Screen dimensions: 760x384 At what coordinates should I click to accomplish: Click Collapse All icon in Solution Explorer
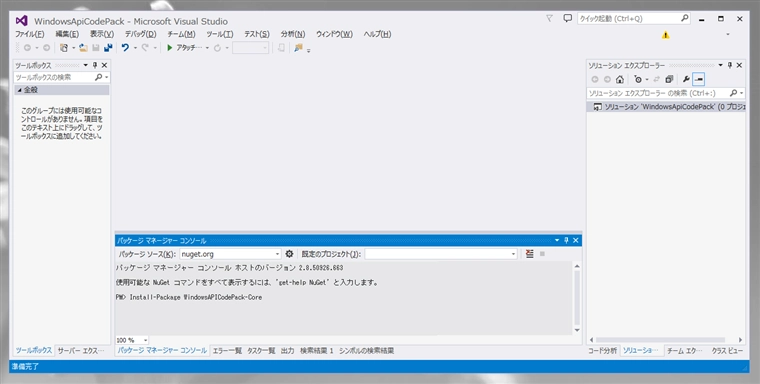669,80
